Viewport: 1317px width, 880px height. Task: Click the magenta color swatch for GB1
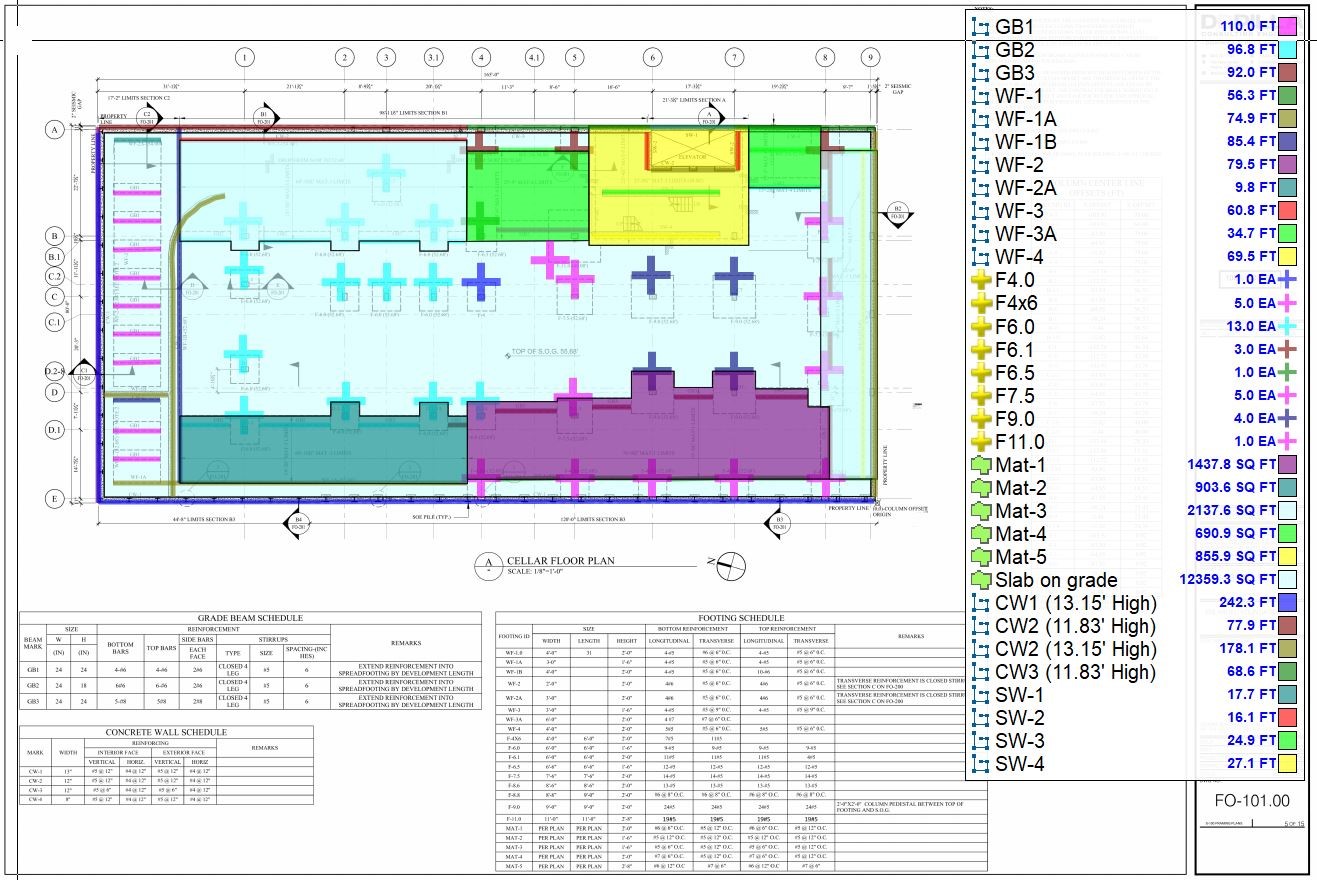point(1287,26)
